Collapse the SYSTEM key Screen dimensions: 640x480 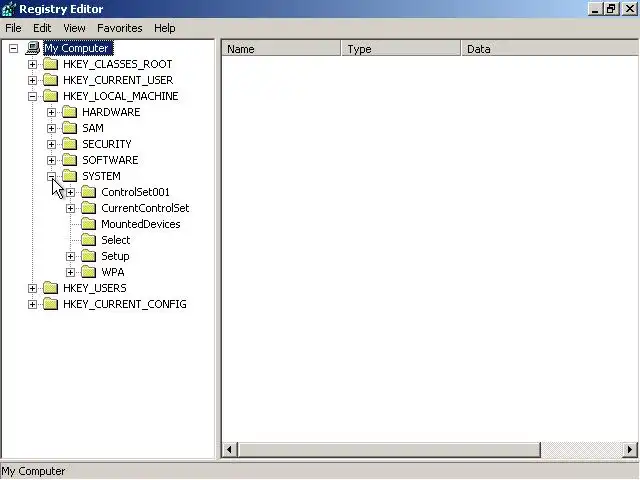coord(51,176)
